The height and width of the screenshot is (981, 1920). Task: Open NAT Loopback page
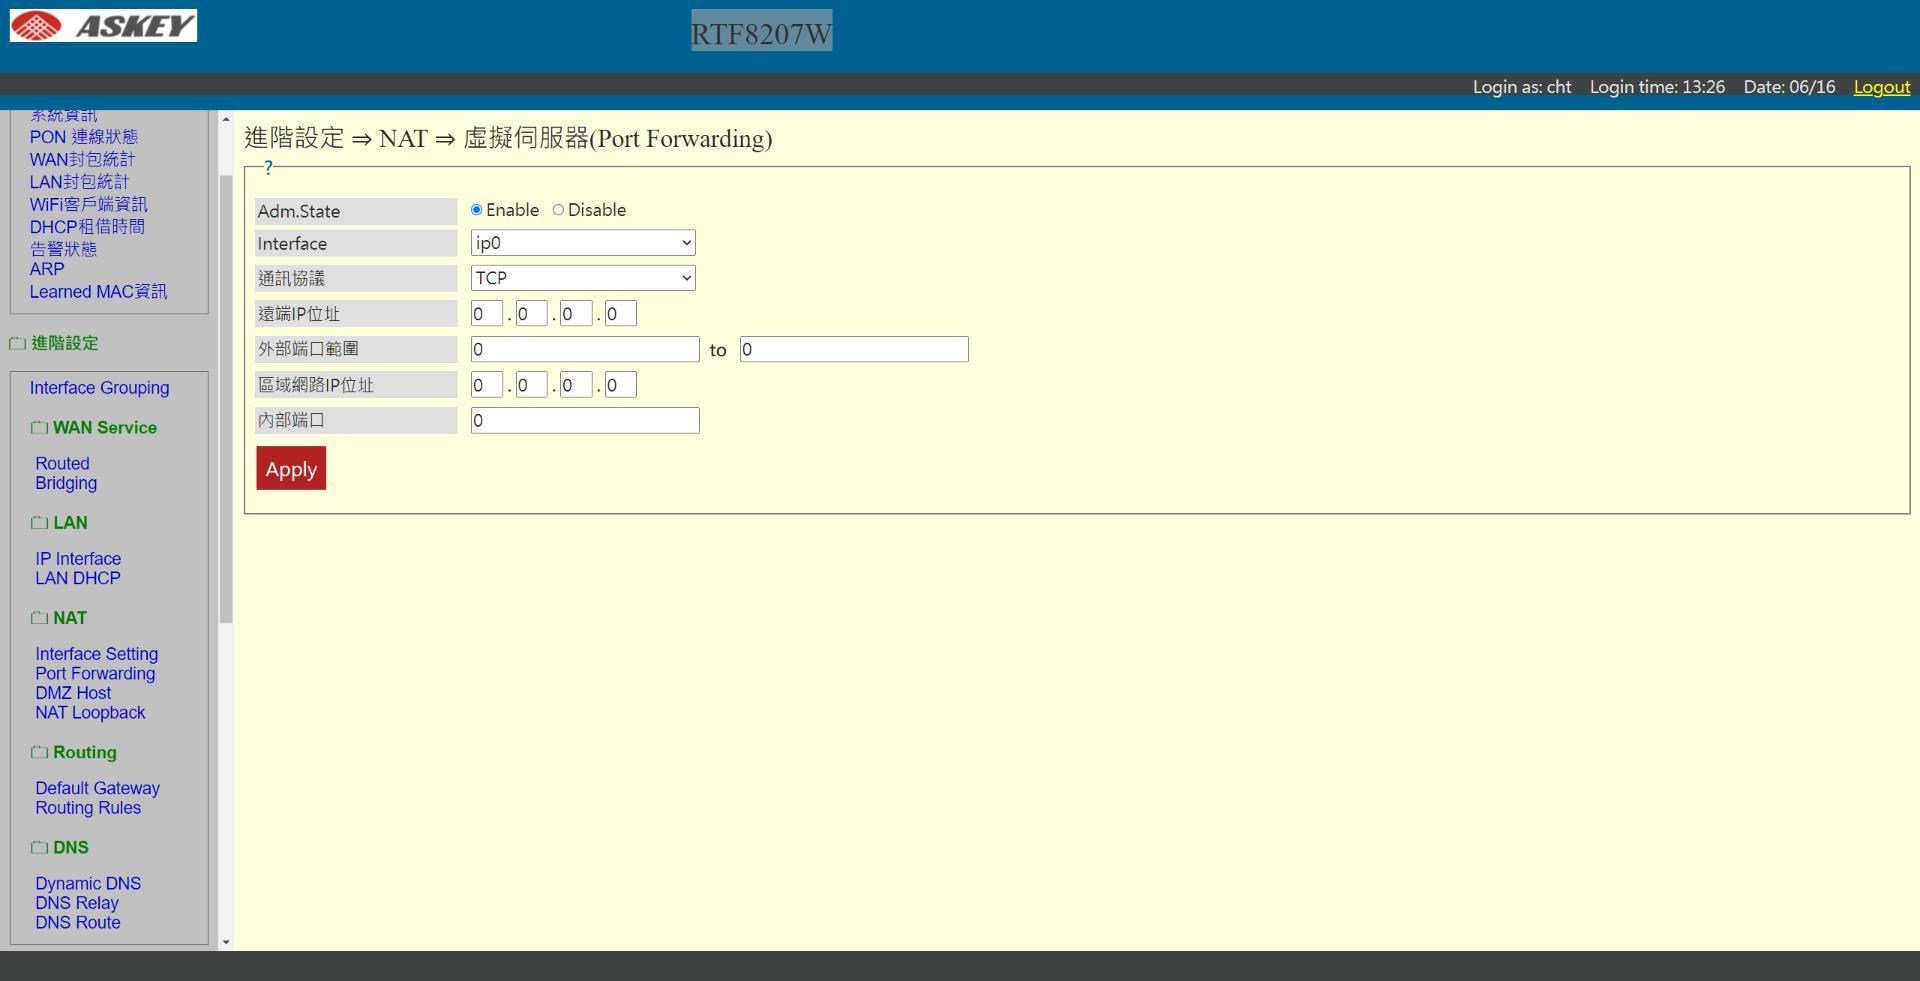(90, 713)
